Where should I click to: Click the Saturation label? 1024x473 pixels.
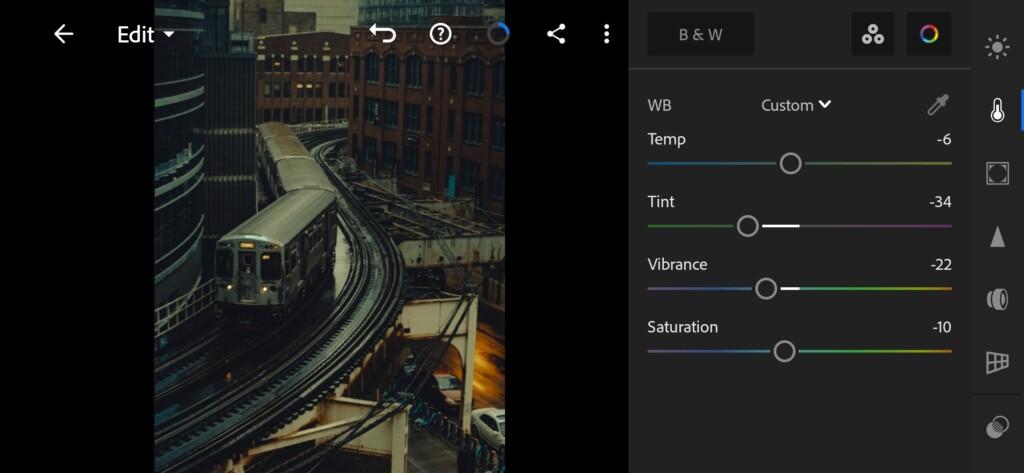(x=682, y=327)
